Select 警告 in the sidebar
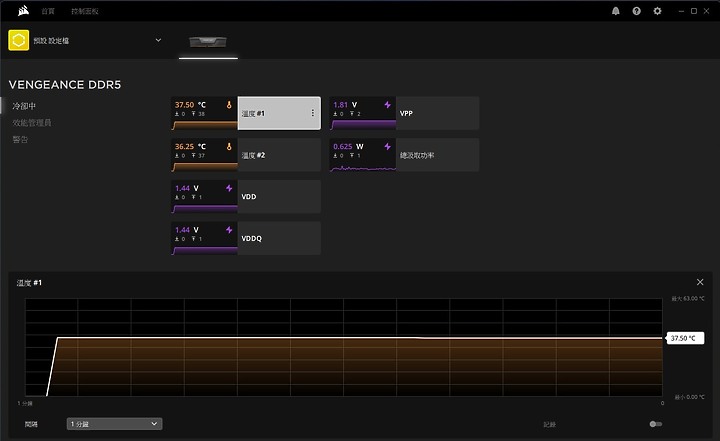The image size is (720, 441). click(x=20, y=139)
